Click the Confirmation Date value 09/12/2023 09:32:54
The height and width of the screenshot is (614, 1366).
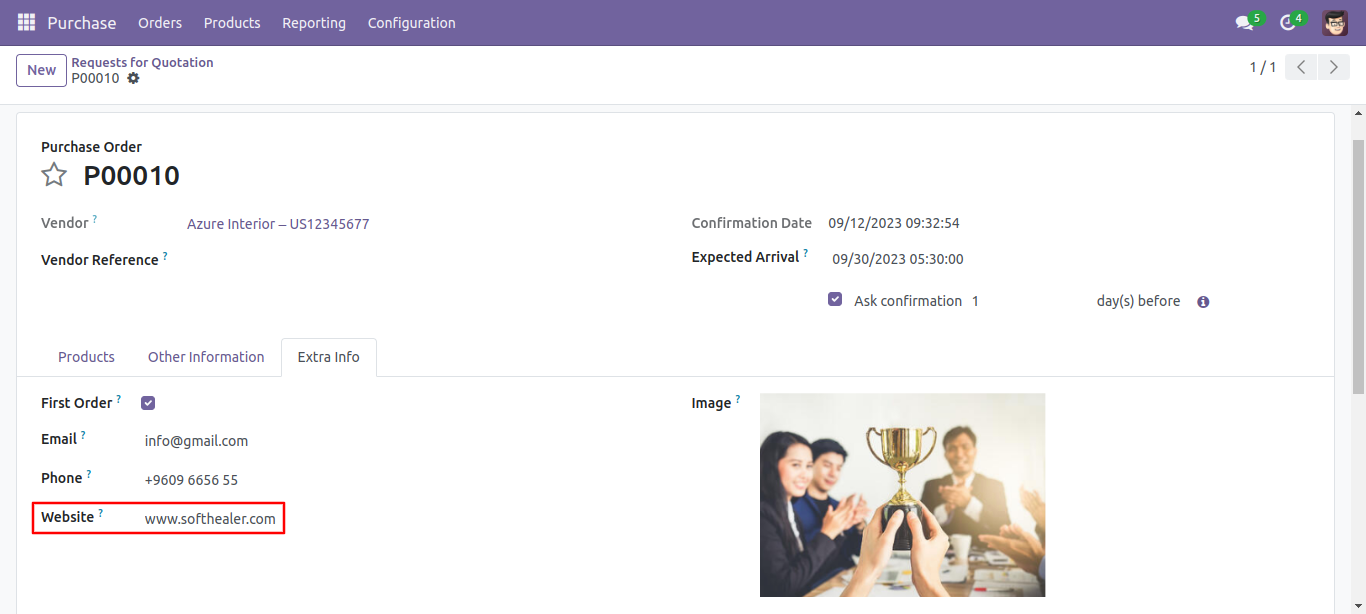tap(894, 223)
